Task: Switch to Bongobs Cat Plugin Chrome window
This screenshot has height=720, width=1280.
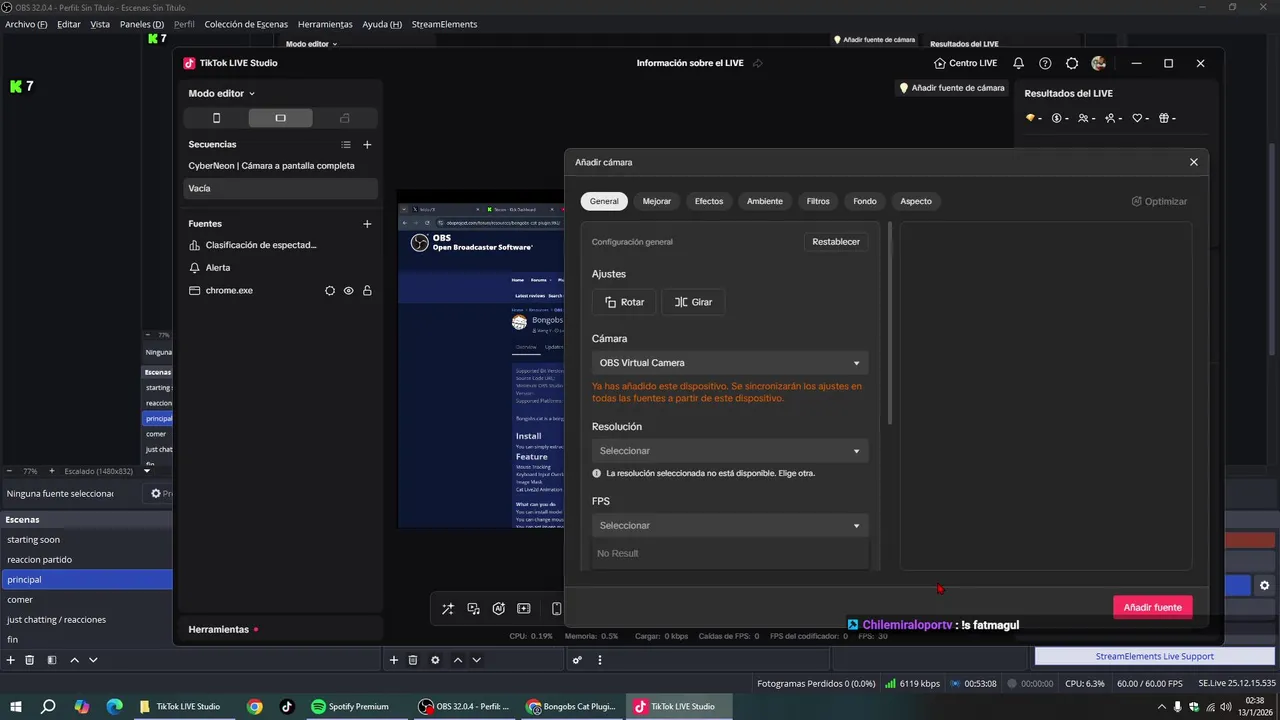Action: tap(572, 706)
